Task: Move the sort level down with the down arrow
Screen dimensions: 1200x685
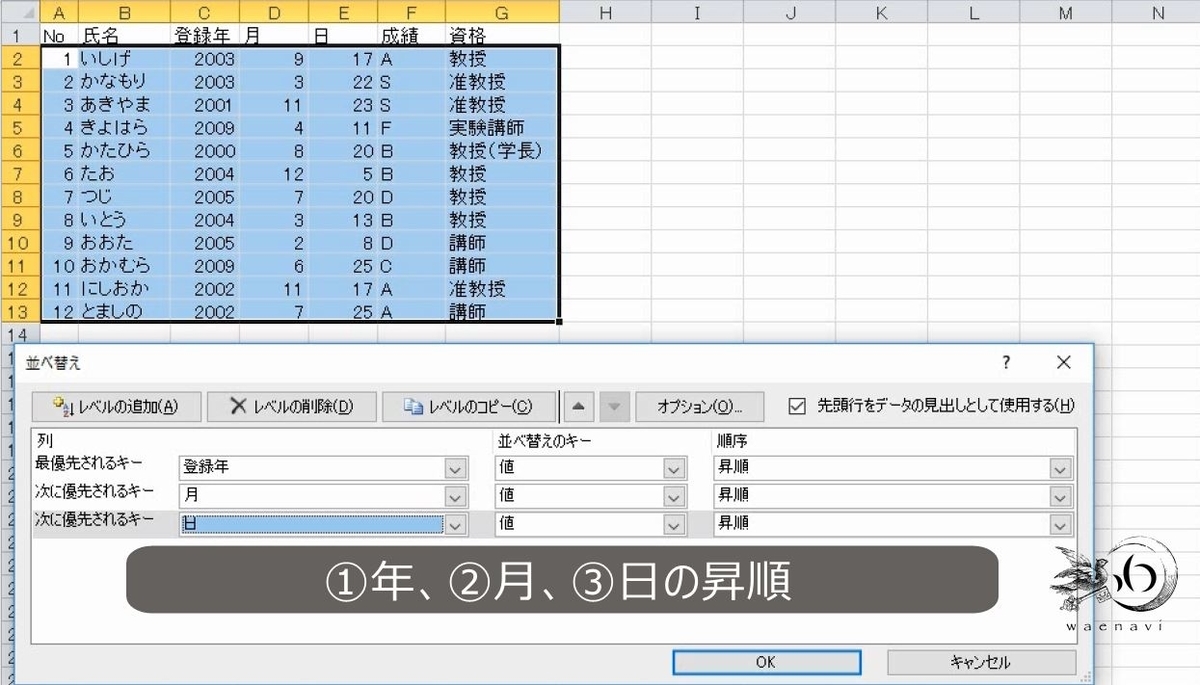Action: coord(615,406)
